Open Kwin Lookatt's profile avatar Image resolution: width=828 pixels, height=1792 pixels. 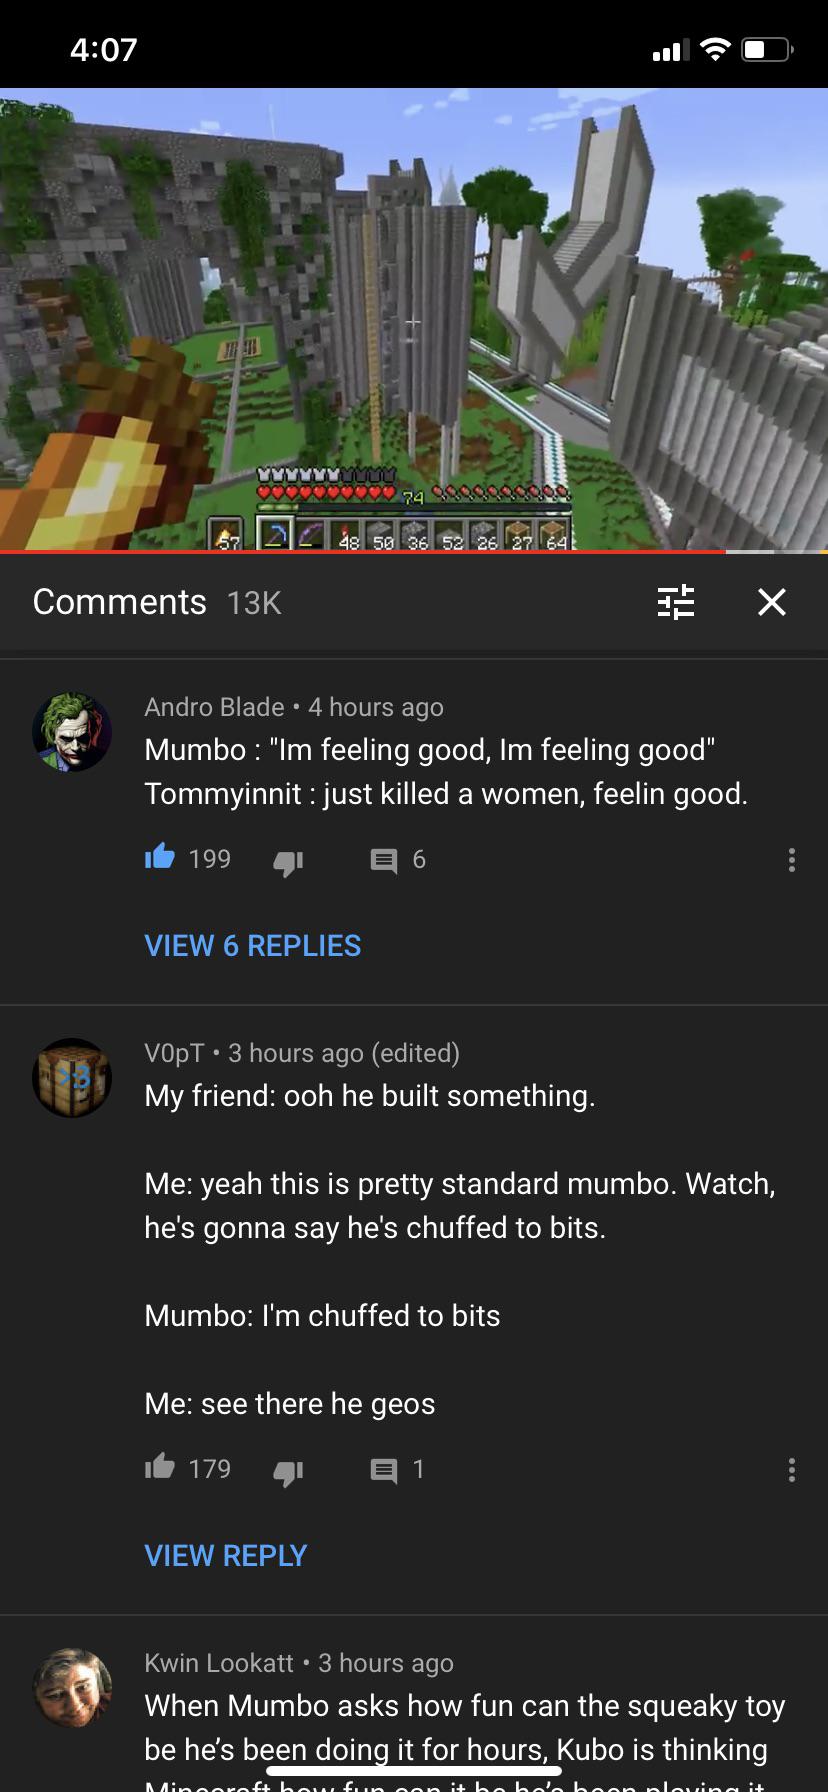72,1688
